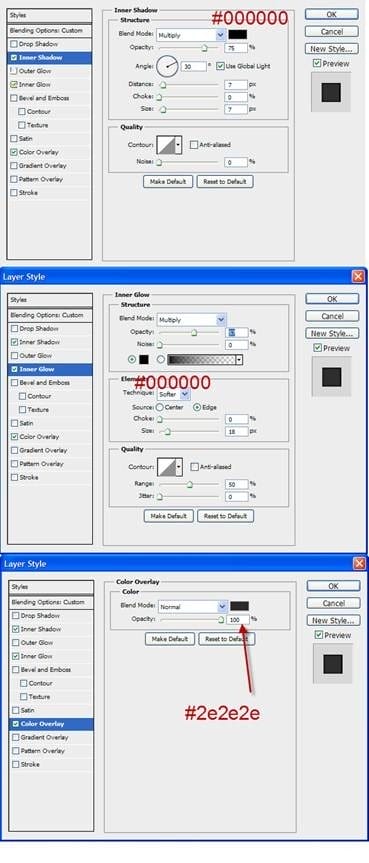Toggle Preview checkbox in the Color Overlay dialog
The height and width of the screenshot is (863, 369).
pyautogui.click(x=318, y=635)
